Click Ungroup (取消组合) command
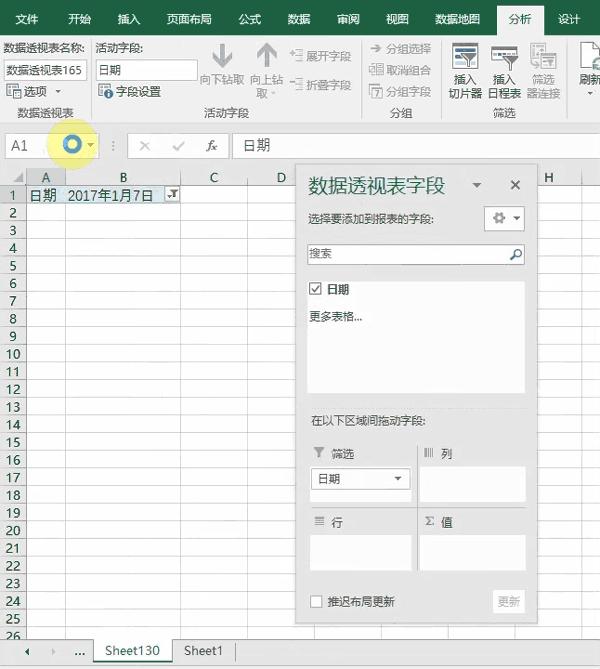This screenshot has width=600, height=669. pyautogui.click(x=399, y=70)
